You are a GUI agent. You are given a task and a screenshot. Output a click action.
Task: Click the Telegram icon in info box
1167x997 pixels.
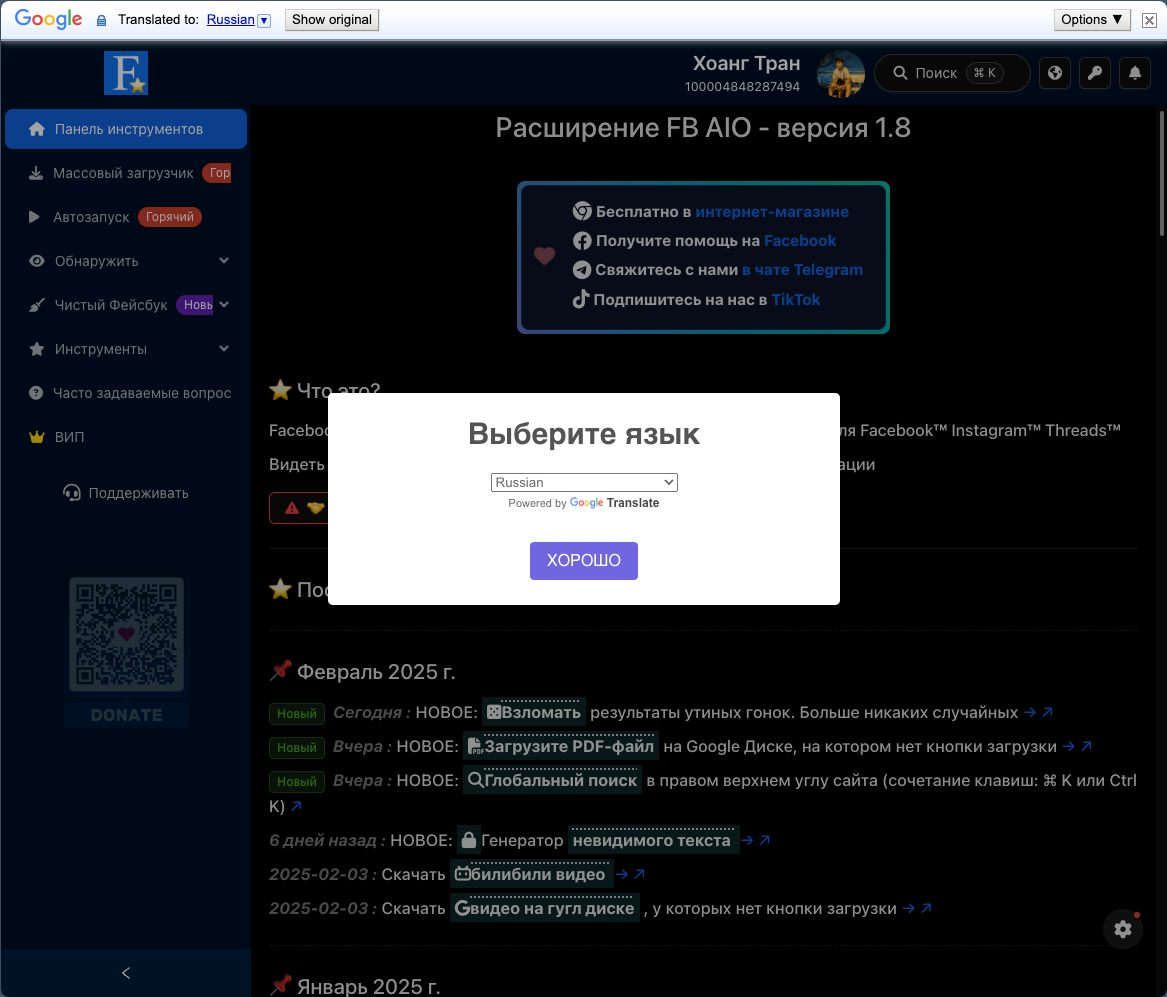[582, 270]
